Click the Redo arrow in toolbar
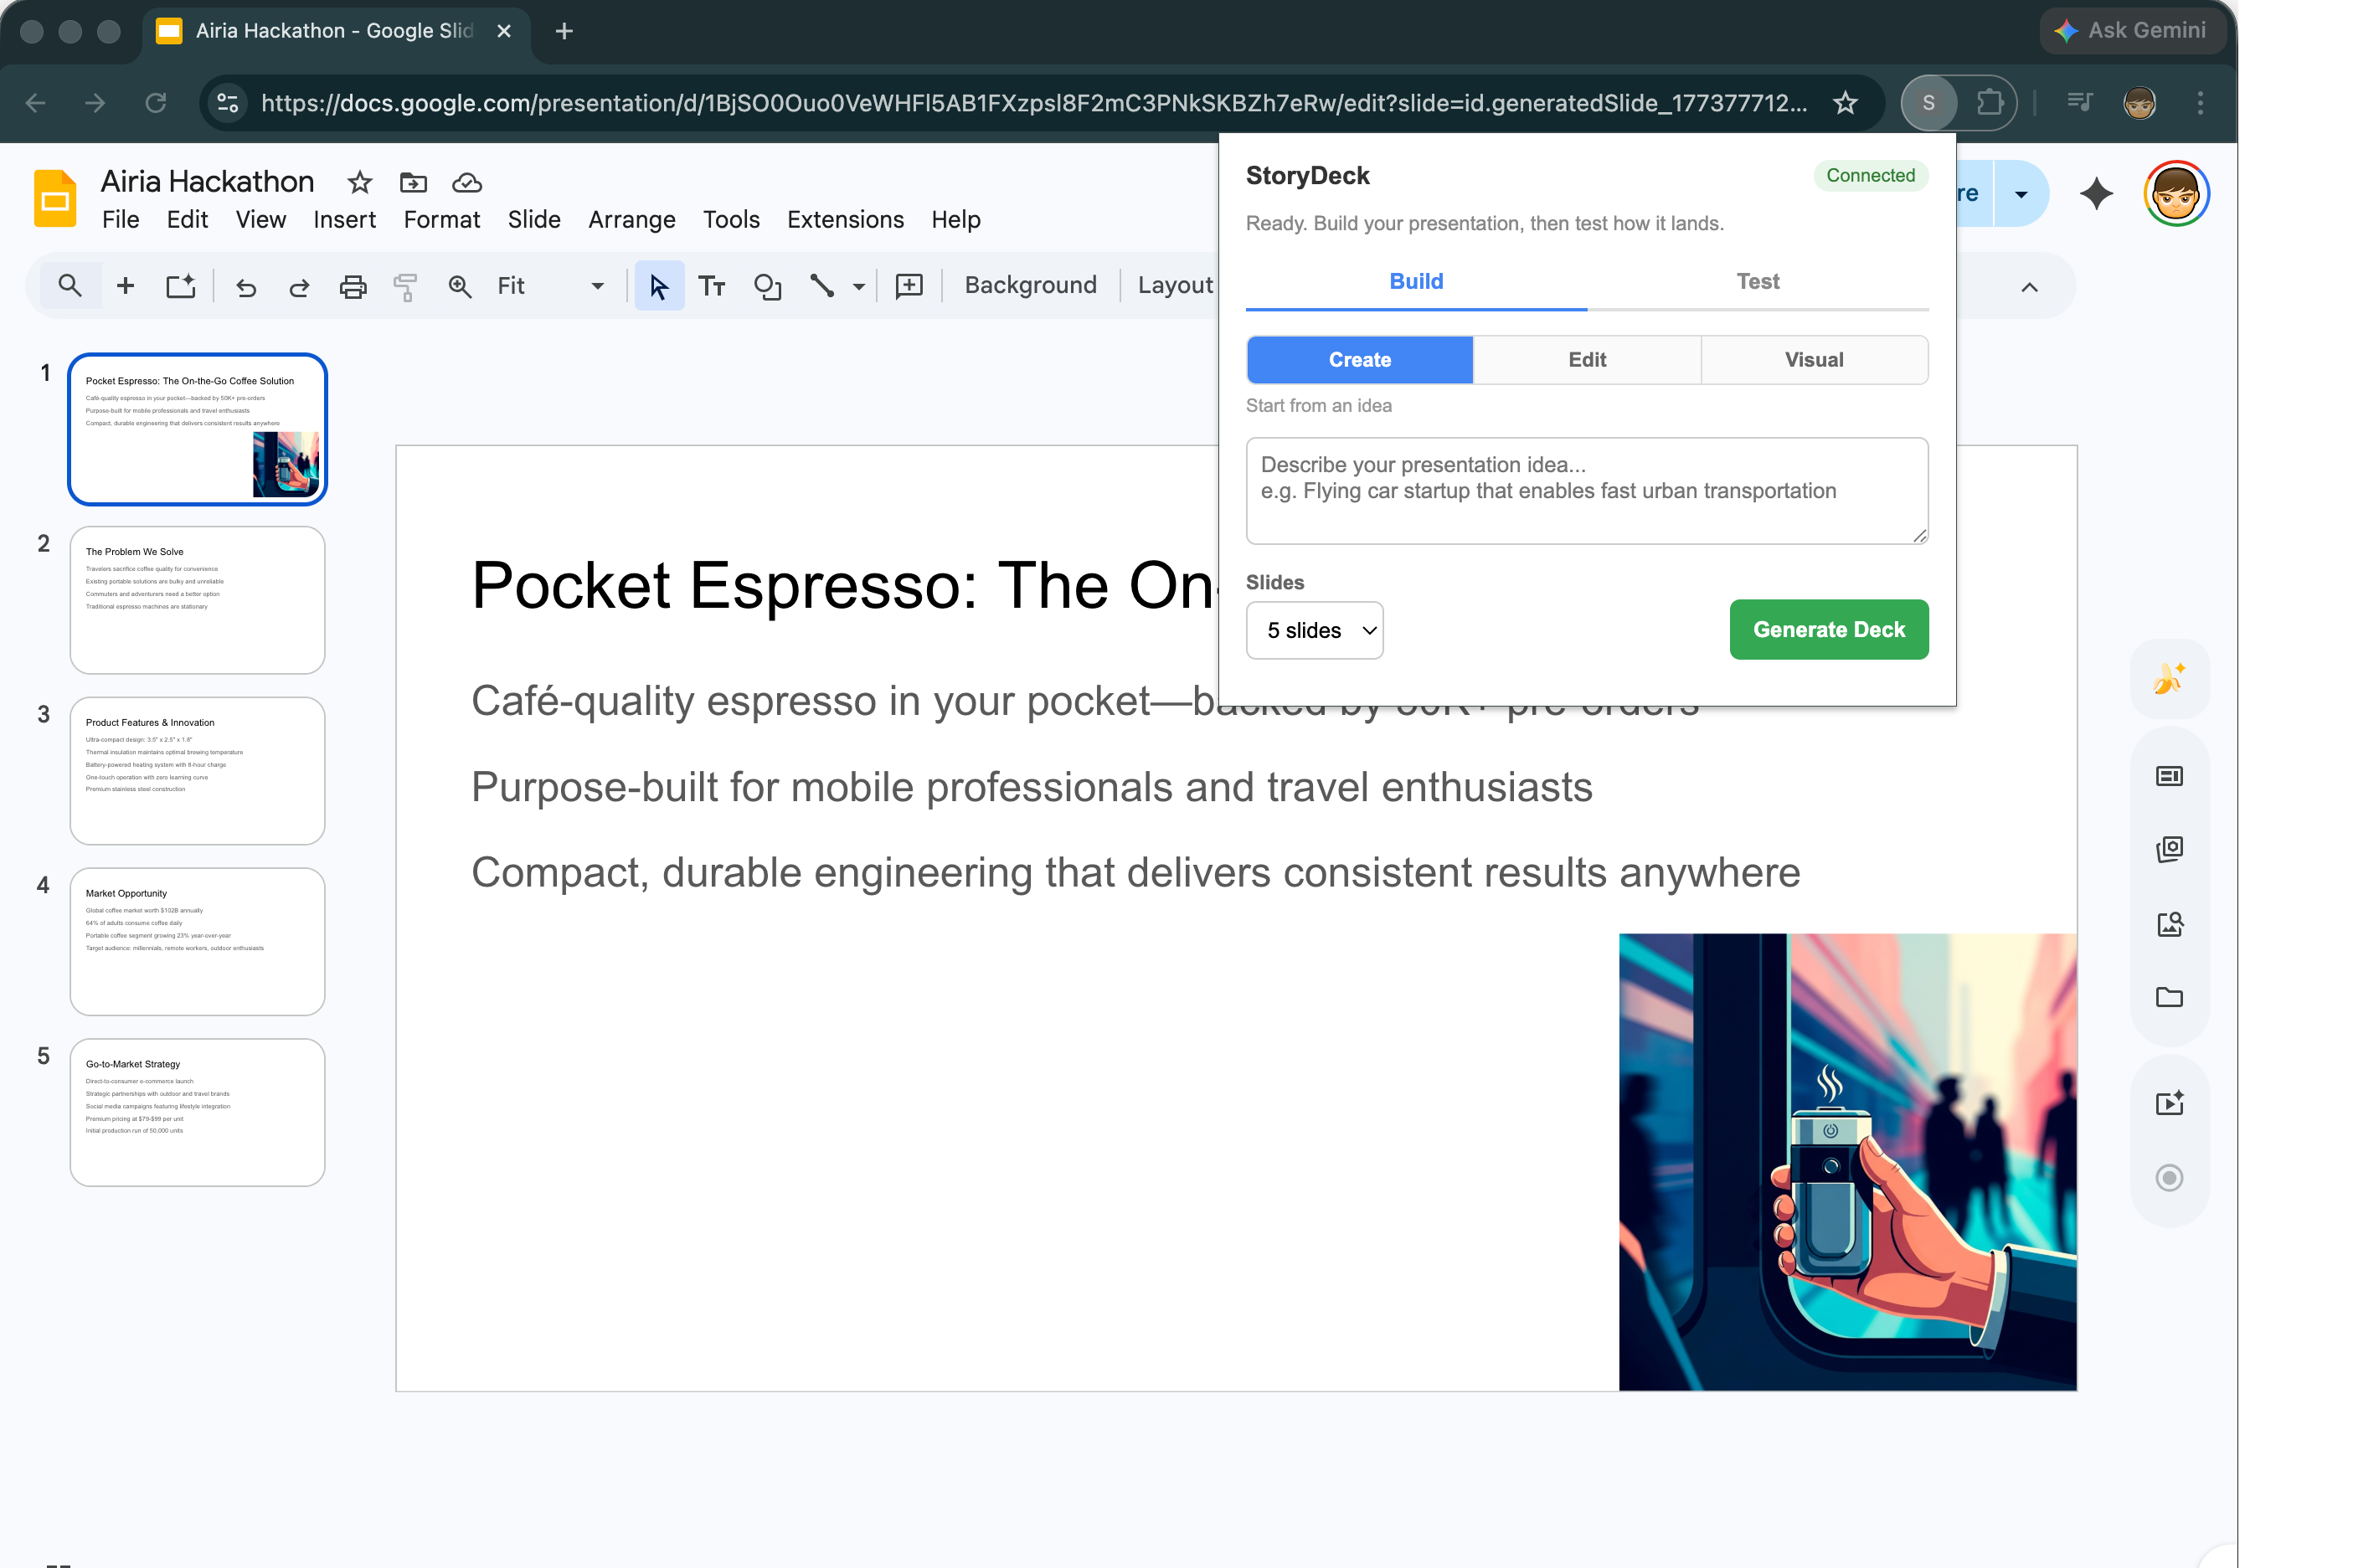 299,287
